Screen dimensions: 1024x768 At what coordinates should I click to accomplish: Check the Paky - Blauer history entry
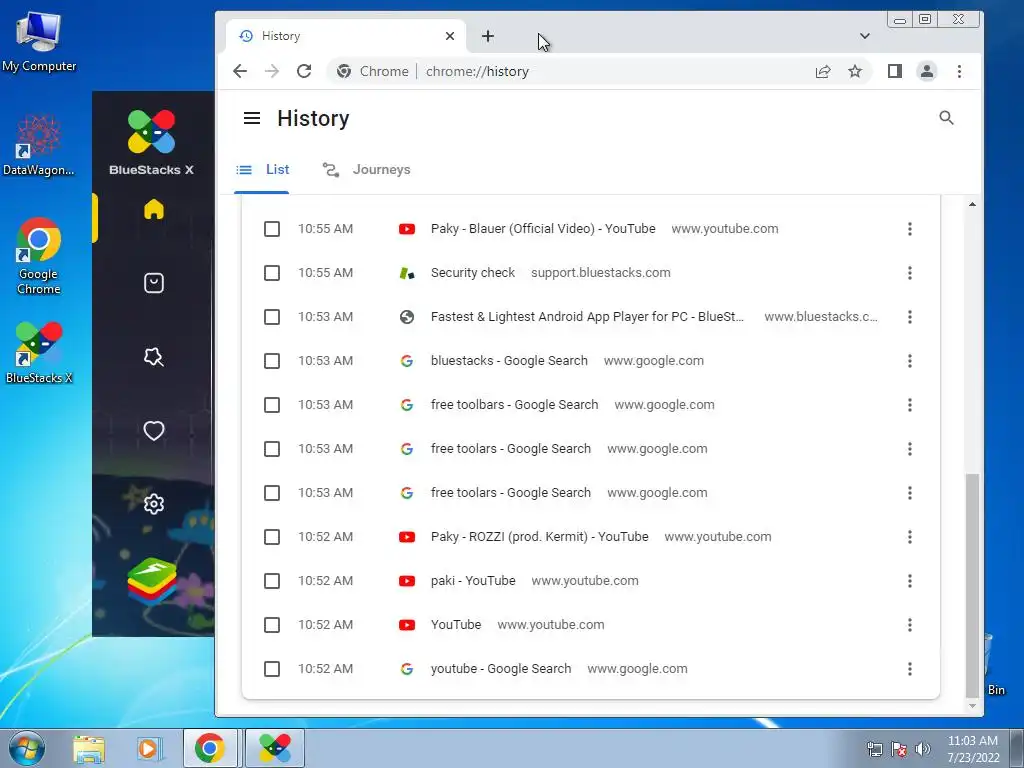pyautogui.click(x=272, y=229)
